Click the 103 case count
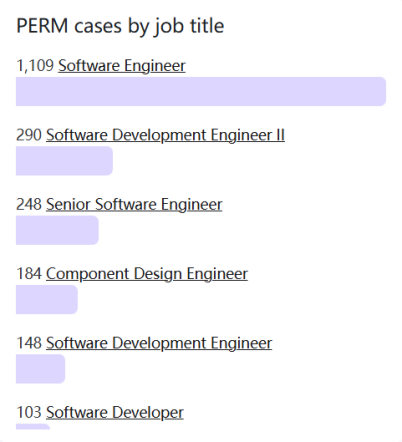402x442 pixels. click(x=29, y=412)
